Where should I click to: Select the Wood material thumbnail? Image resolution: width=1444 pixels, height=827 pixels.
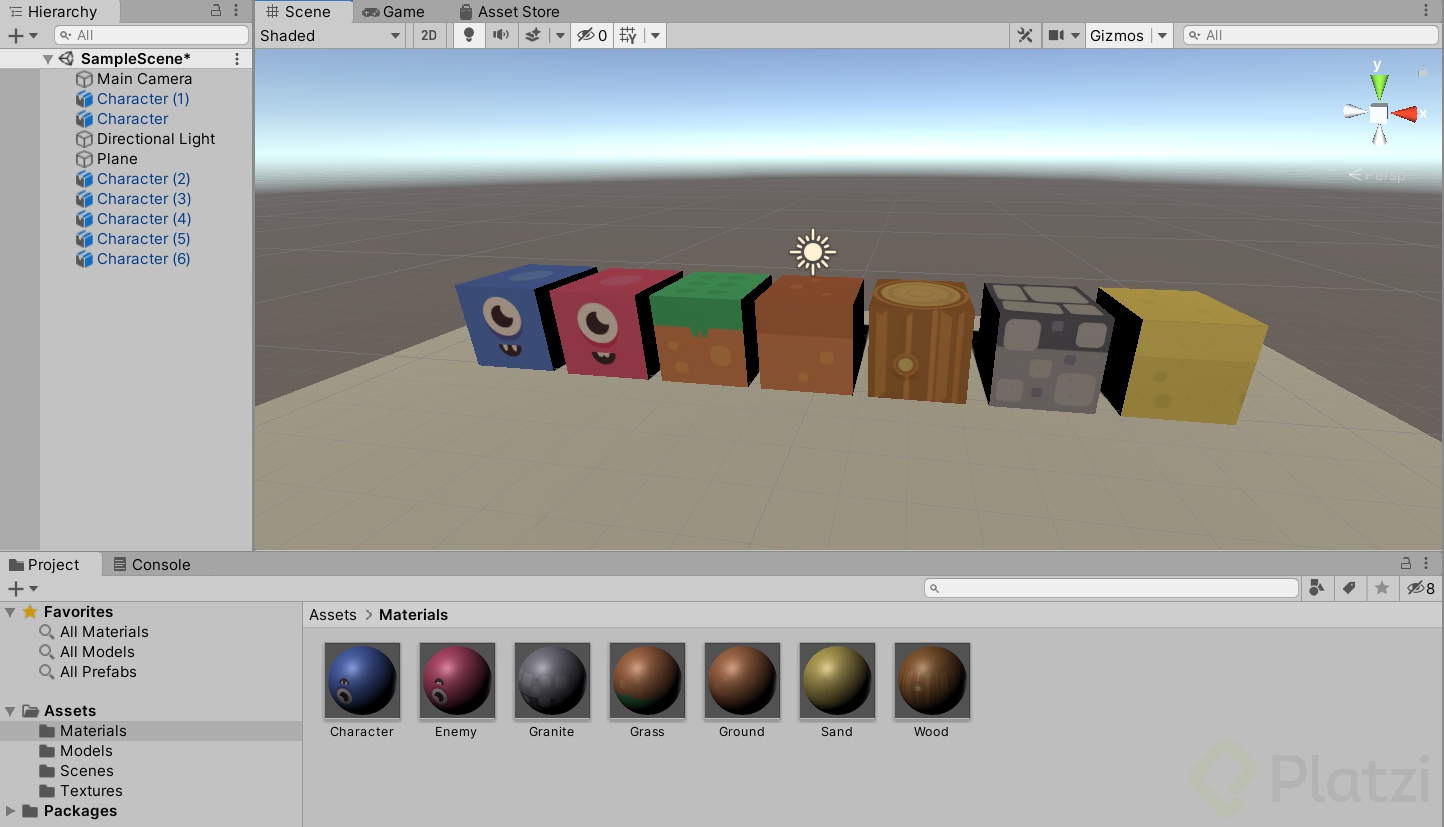click(932, 680)
